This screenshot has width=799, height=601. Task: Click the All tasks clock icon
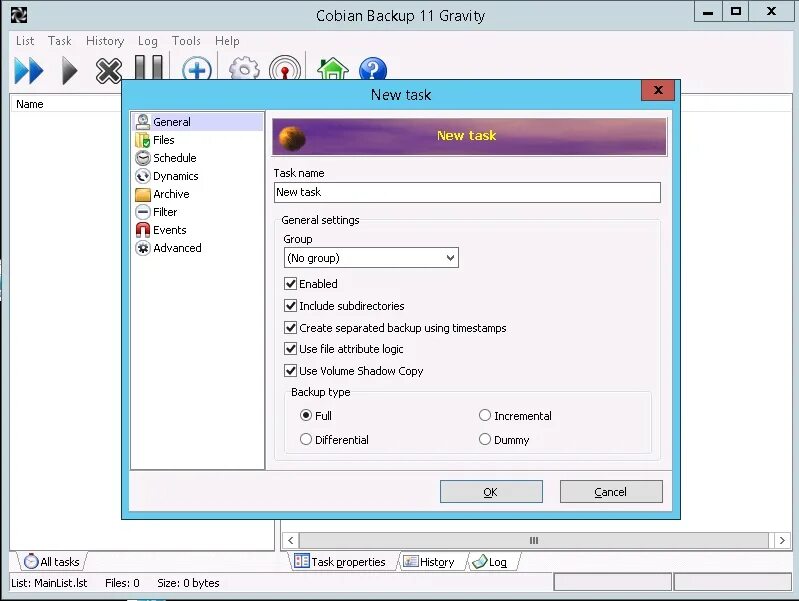coord(31,561)
